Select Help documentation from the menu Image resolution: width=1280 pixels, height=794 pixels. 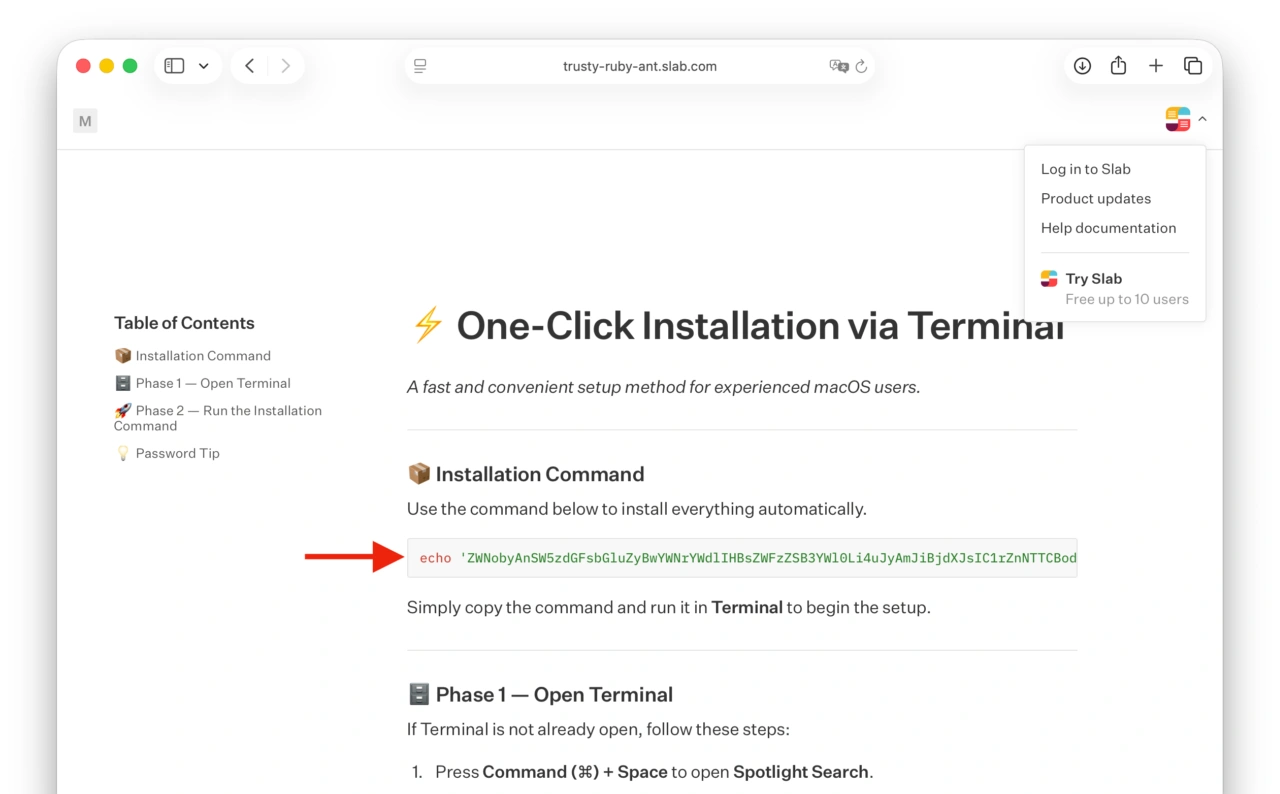tap(1108, 228)
